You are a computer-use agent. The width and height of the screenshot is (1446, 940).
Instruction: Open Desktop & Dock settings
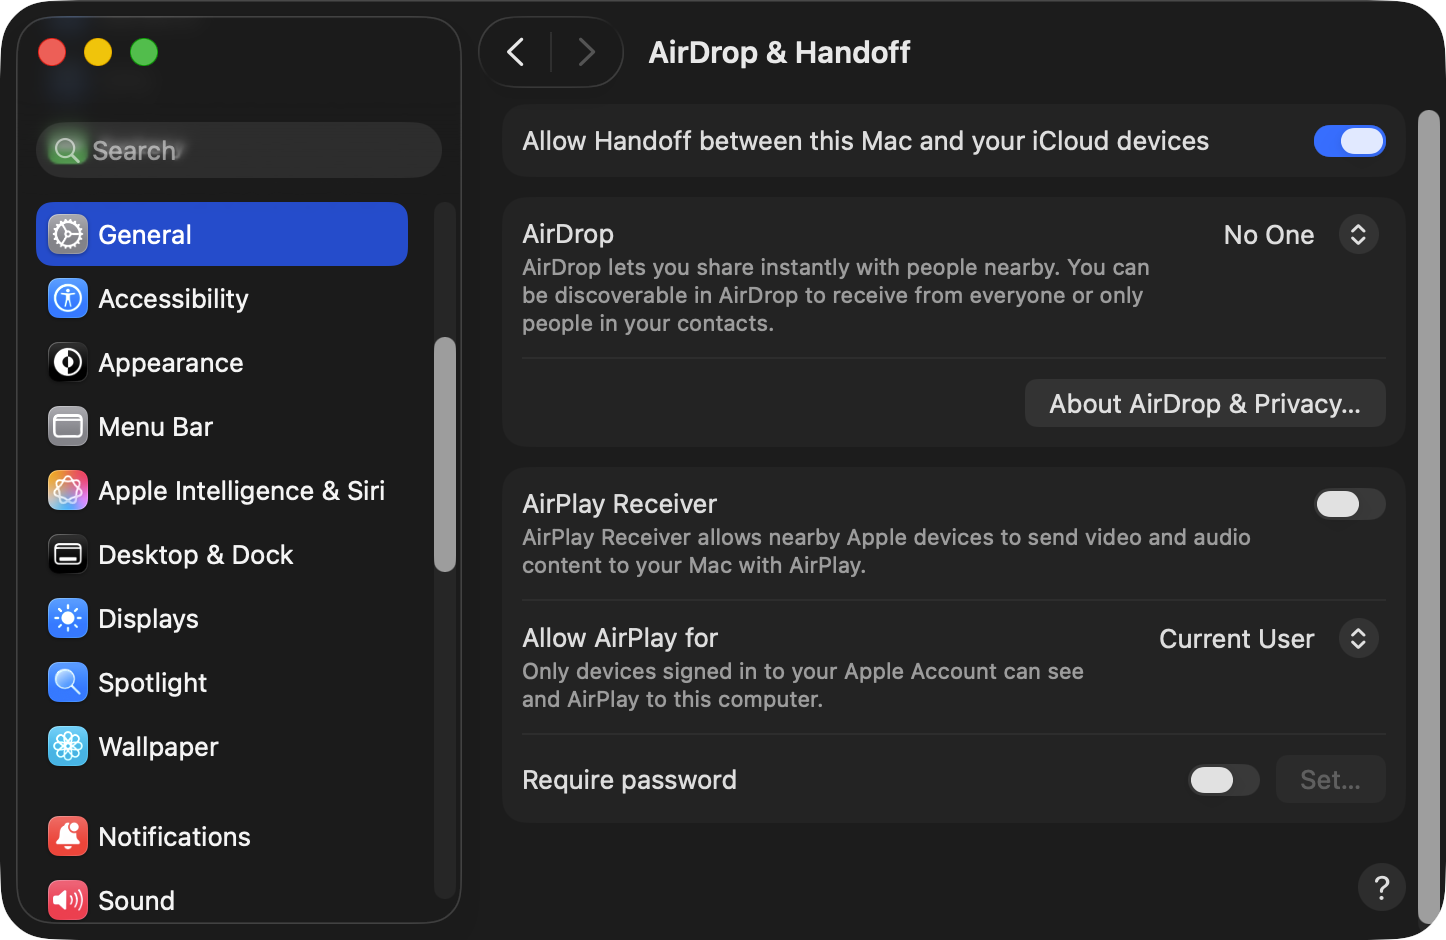[x=222, y=554]
